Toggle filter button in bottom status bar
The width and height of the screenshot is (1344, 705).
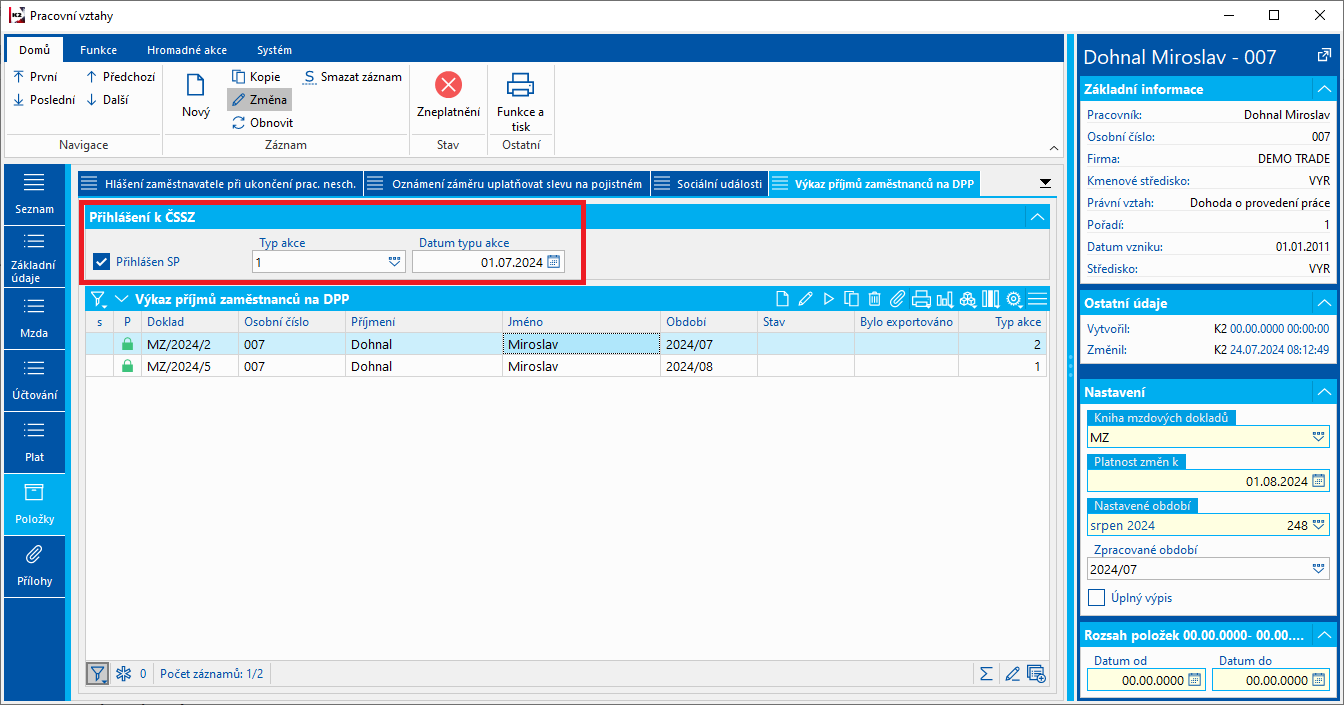[x=97, y=674]
